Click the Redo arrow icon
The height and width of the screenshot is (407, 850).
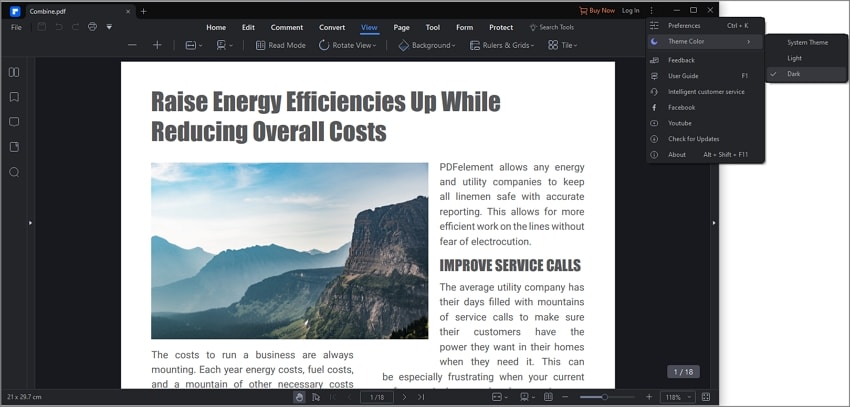pos(75,27)
